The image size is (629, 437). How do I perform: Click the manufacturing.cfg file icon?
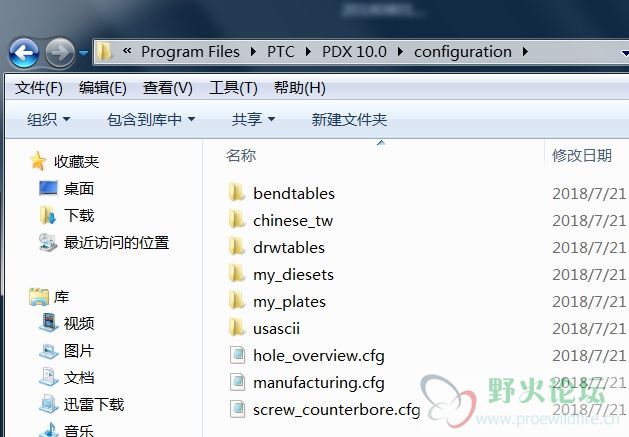click(237, 382)
